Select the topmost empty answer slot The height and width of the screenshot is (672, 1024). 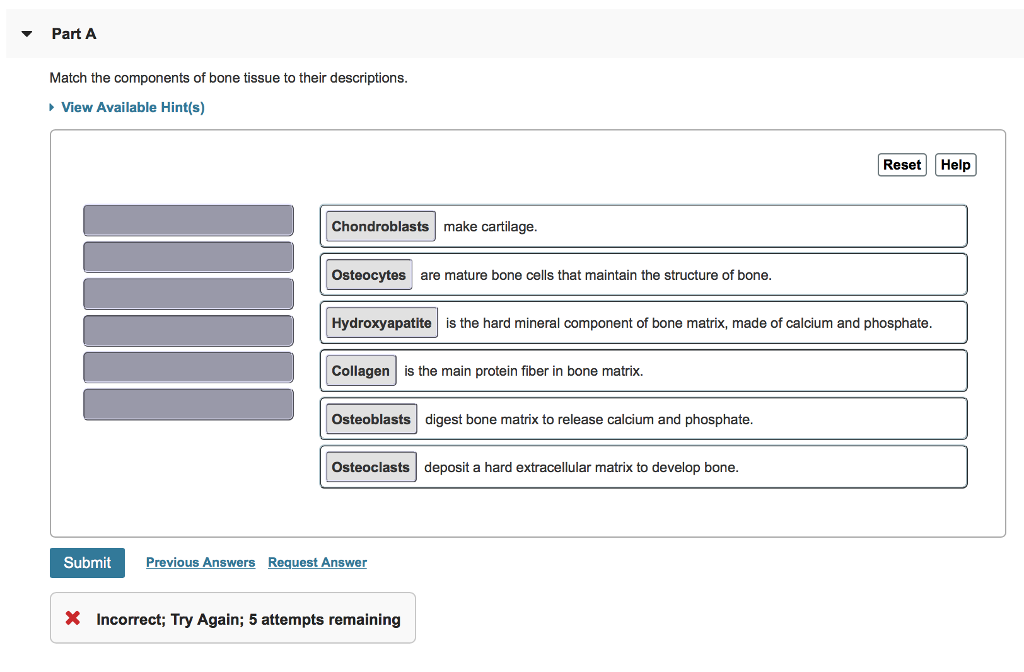(188, 220)
